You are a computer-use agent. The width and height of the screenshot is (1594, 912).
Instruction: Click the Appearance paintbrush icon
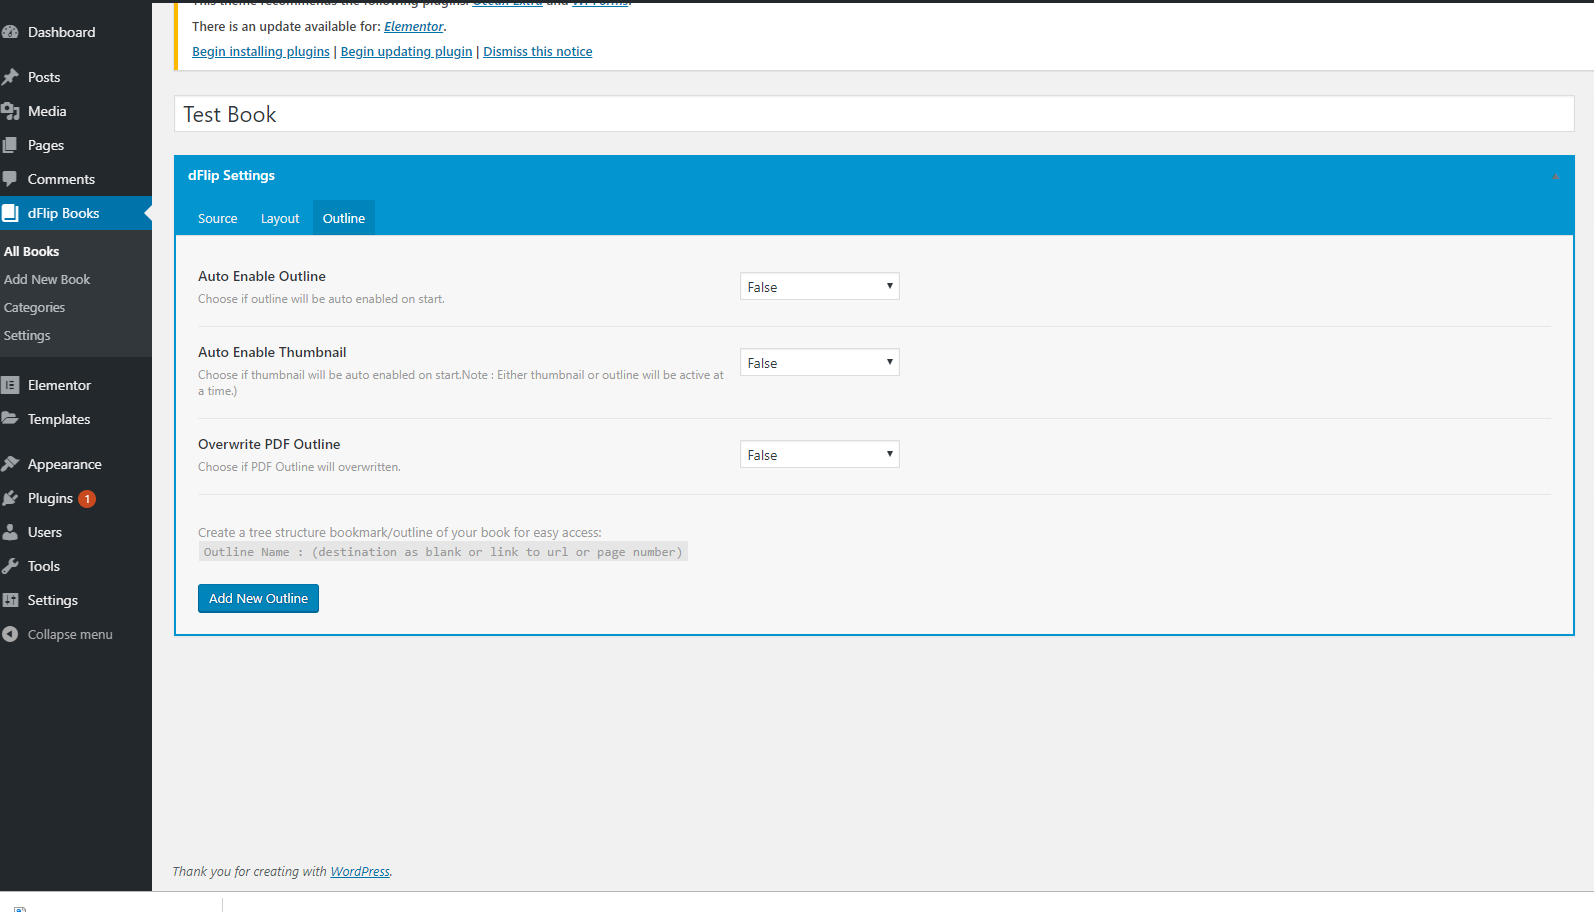click(10, 464)
